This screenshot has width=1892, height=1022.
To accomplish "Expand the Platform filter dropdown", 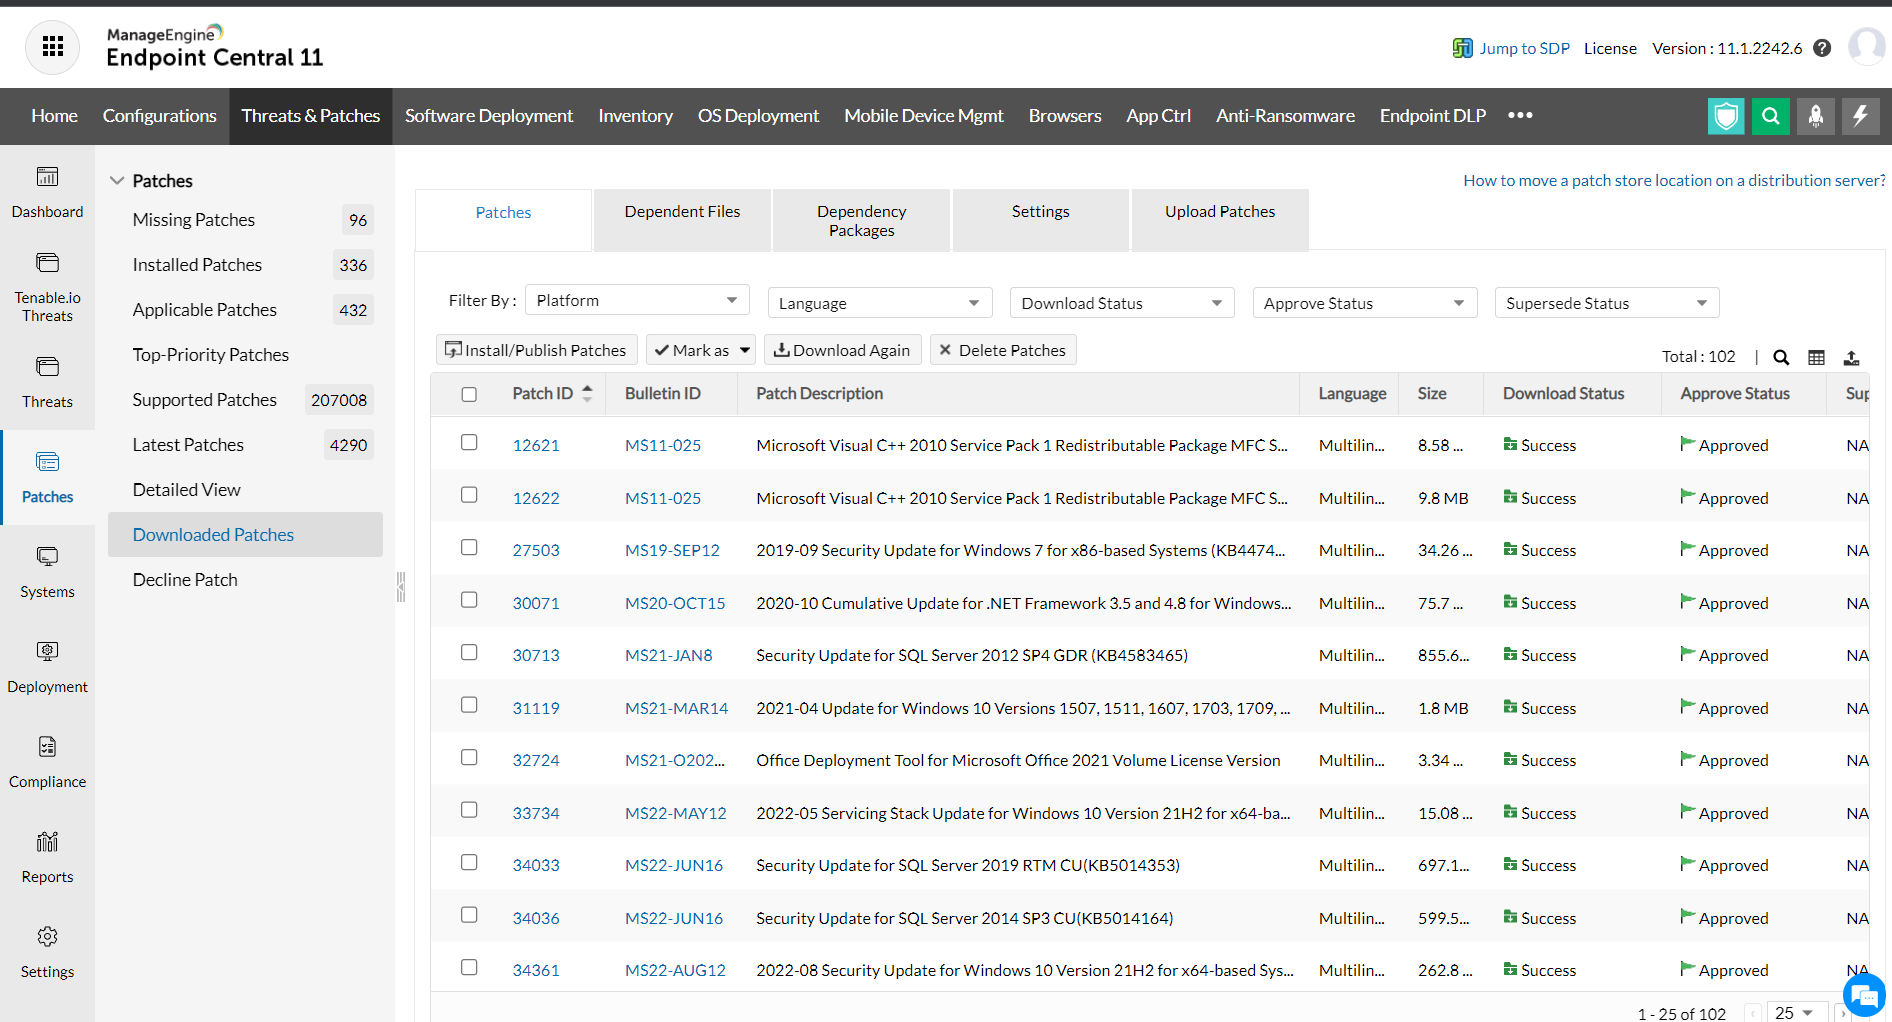I will [x=637, y=301].
